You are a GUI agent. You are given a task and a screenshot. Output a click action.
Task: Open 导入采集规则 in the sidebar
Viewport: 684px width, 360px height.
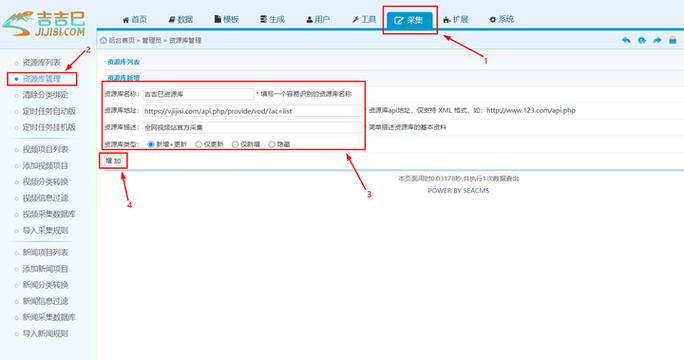click(45, 230)
